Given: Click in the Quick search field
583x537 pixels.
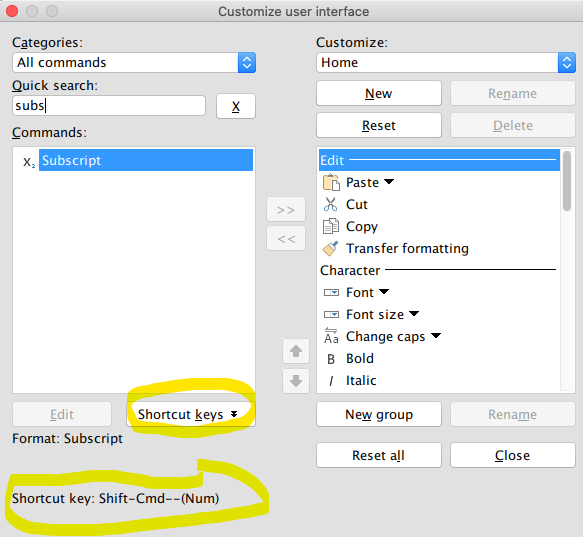Looking at the screenshot, I should pos(109,106).
